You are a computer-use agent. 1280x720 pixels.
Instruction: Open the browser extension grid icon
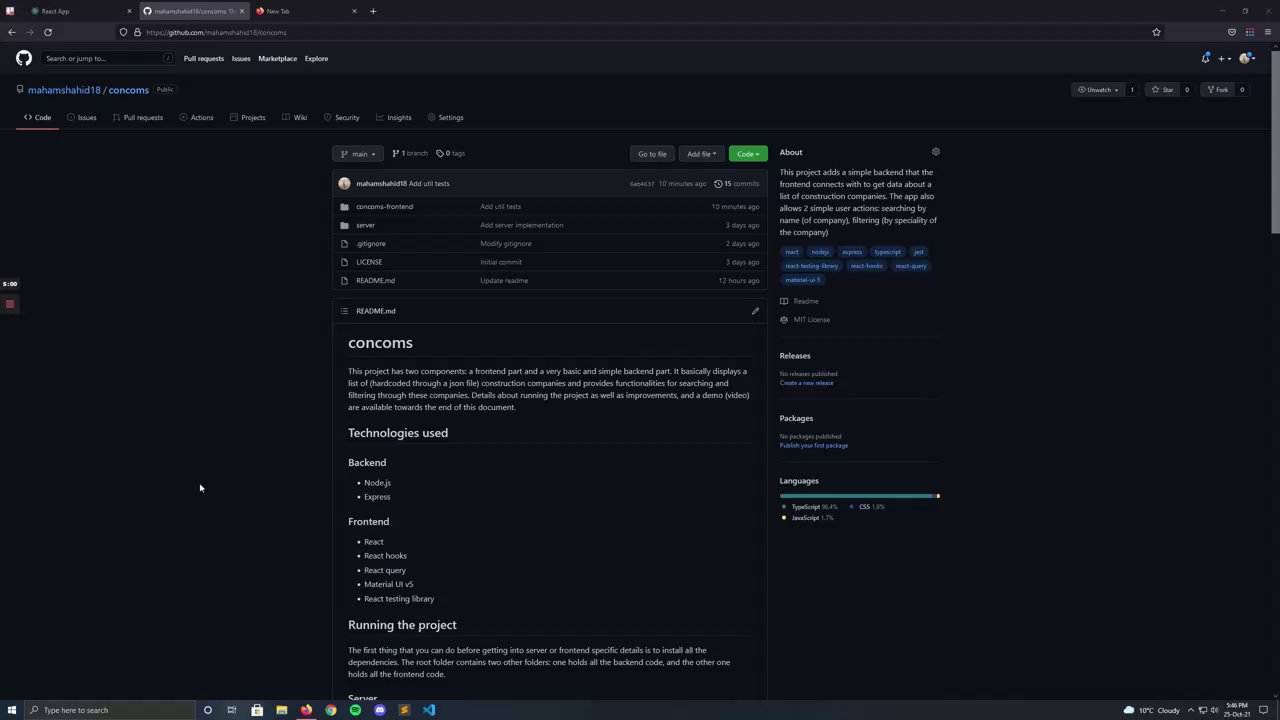point(1250,32)
